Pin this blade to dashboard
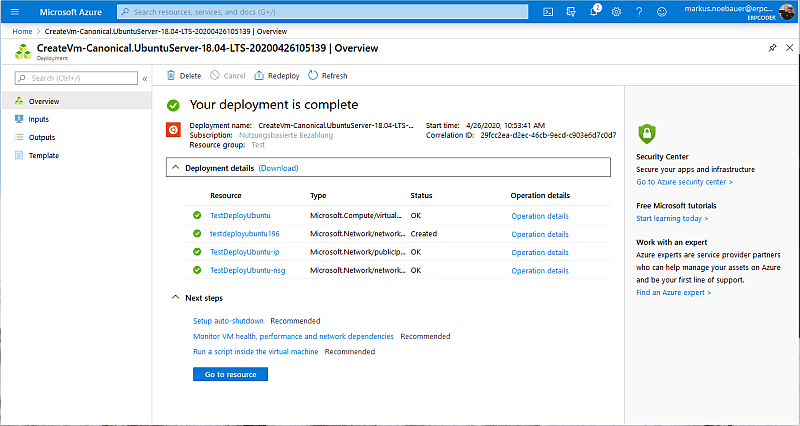This screenshot has height=426, width=800. tap(772, 48)
